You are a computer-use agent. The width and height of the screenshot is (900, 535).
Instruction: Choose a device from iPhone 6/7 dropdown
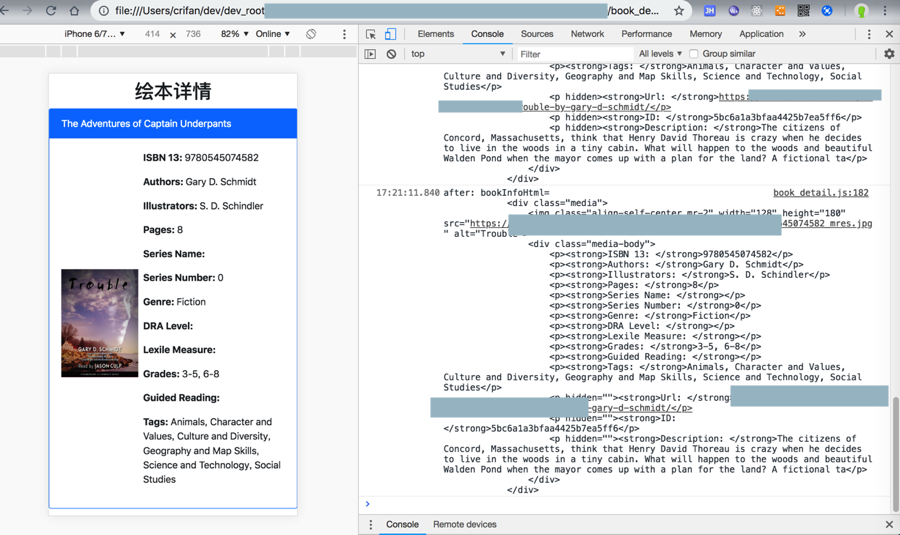click(x=95, y=34)
